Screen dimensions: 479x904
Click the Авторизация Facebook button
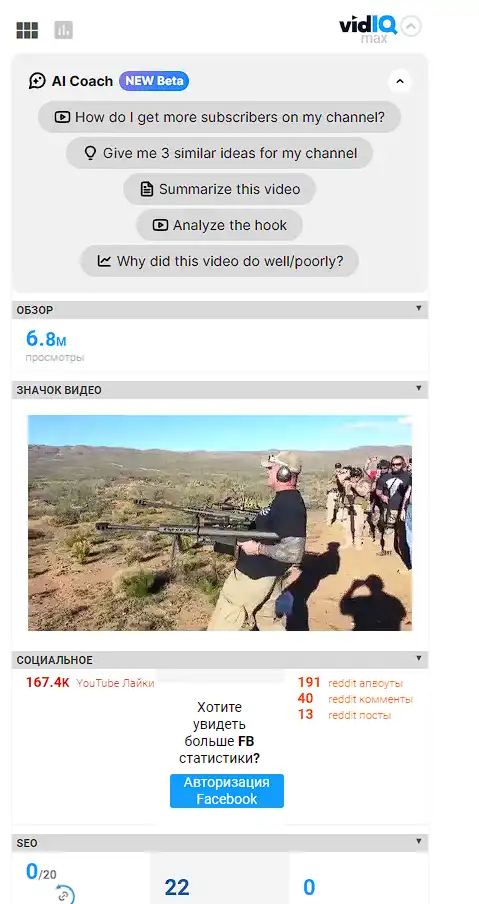pos(227,791)
